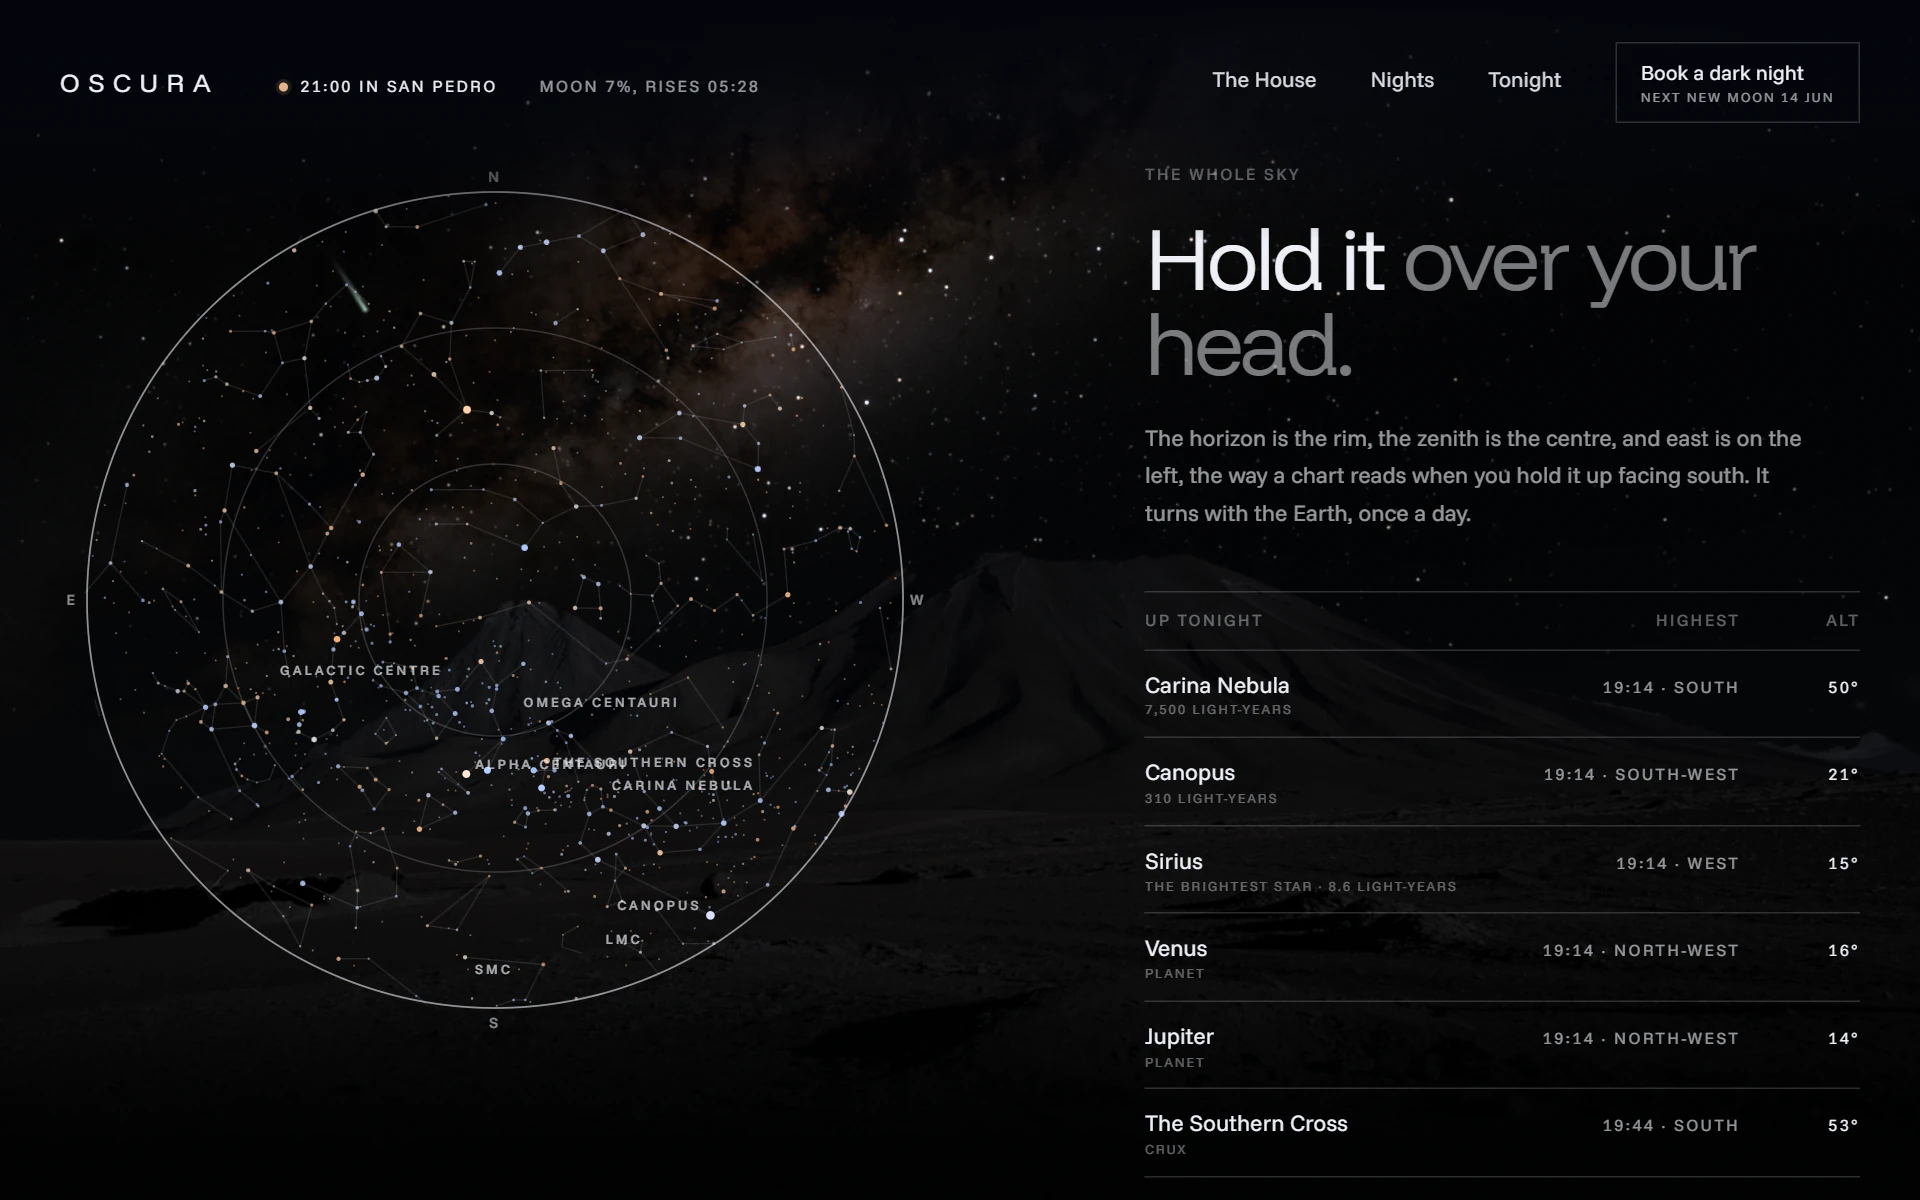Image resolution: width=1920 pixels, height=1200 pixels.
Task: Go to the Nights section
Action: click(x=1402, y=80)
